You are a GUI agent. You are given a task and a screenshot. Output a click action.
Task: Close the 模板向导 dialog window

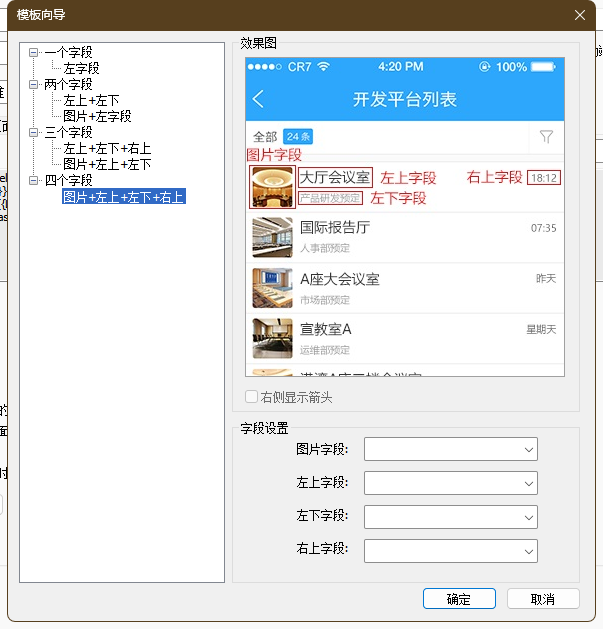(x=580, y=15)
